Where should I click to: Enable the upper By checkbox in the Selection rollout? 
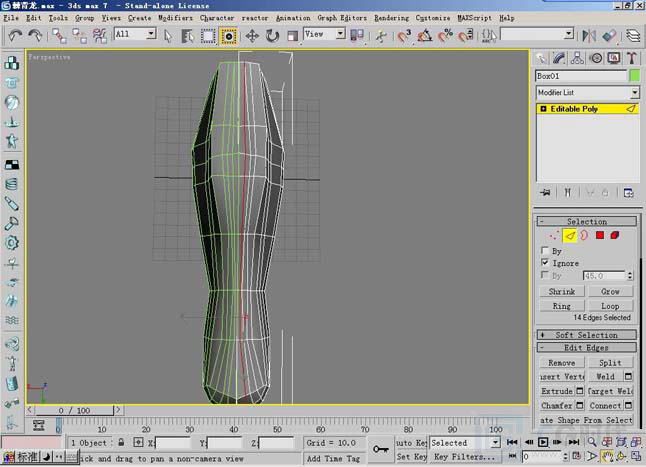(545, 250)
